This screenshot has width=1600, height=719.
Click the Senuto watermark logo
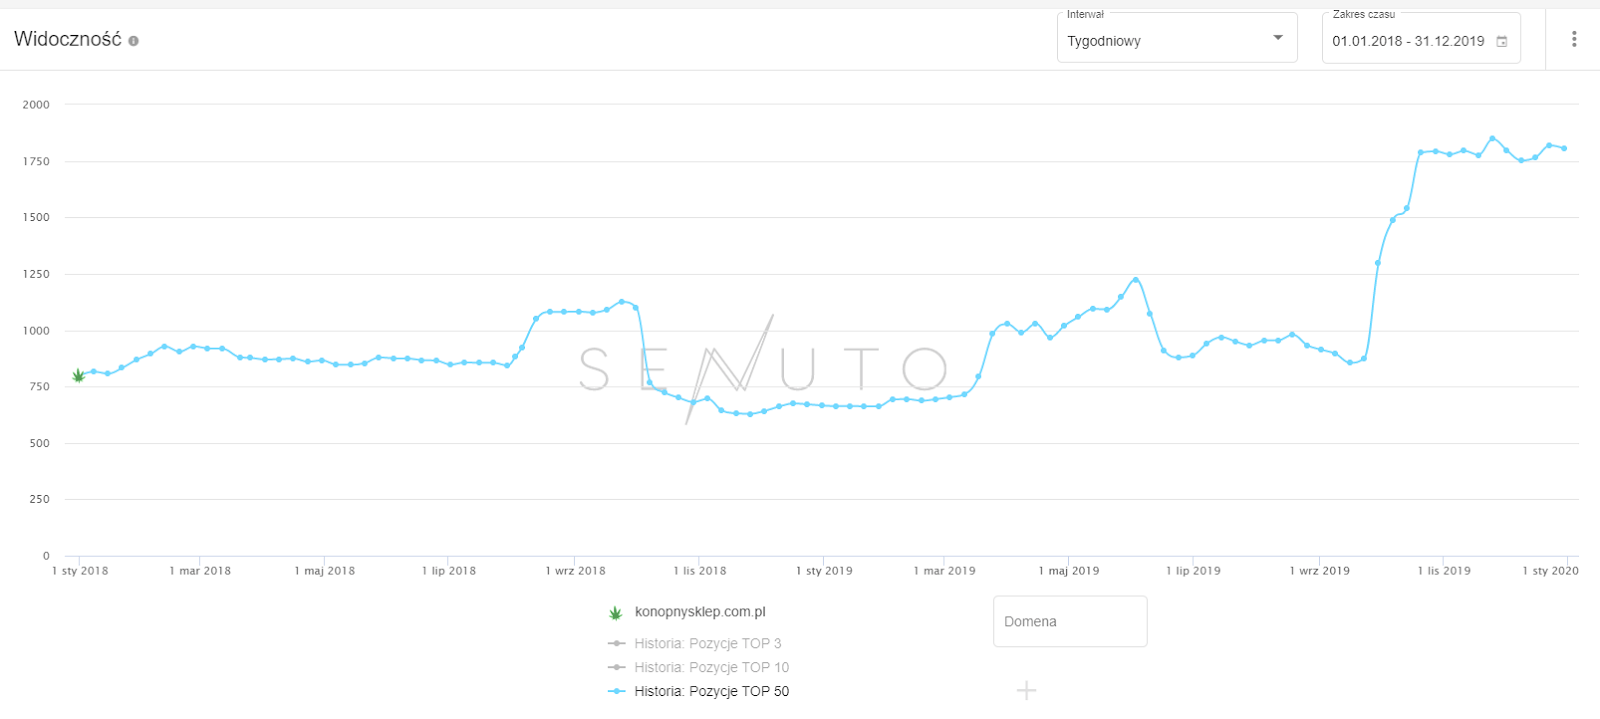click(763, 369)
